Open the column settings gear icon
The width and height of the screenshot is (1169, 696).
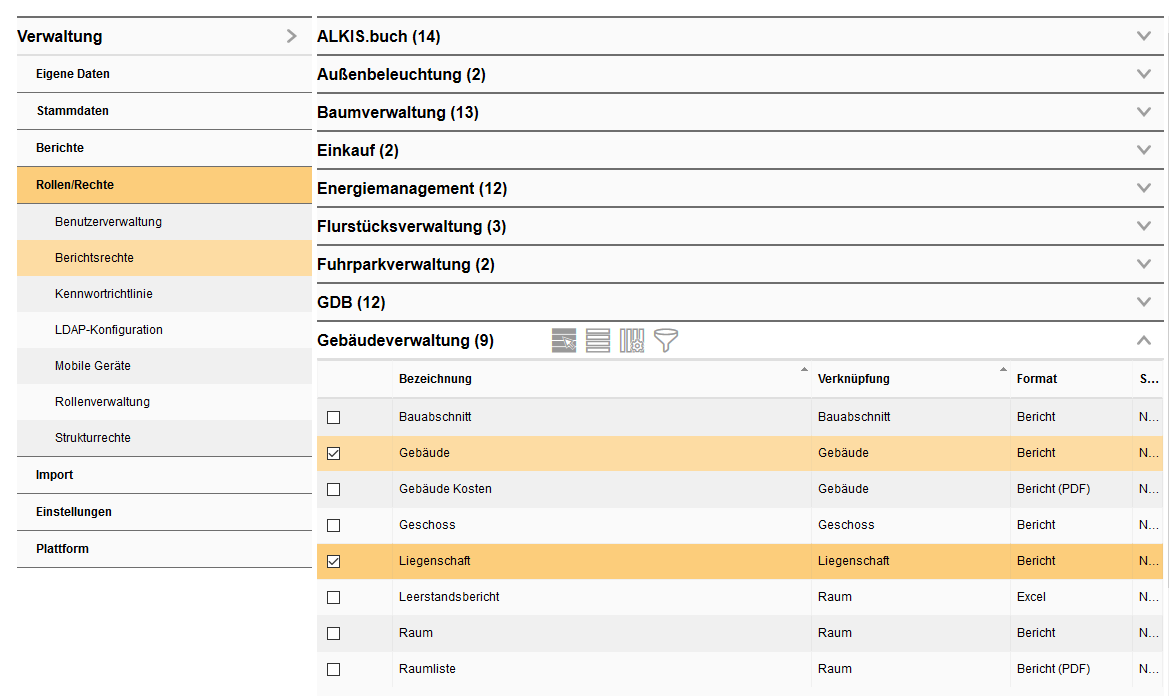click(x=632, y=341)
